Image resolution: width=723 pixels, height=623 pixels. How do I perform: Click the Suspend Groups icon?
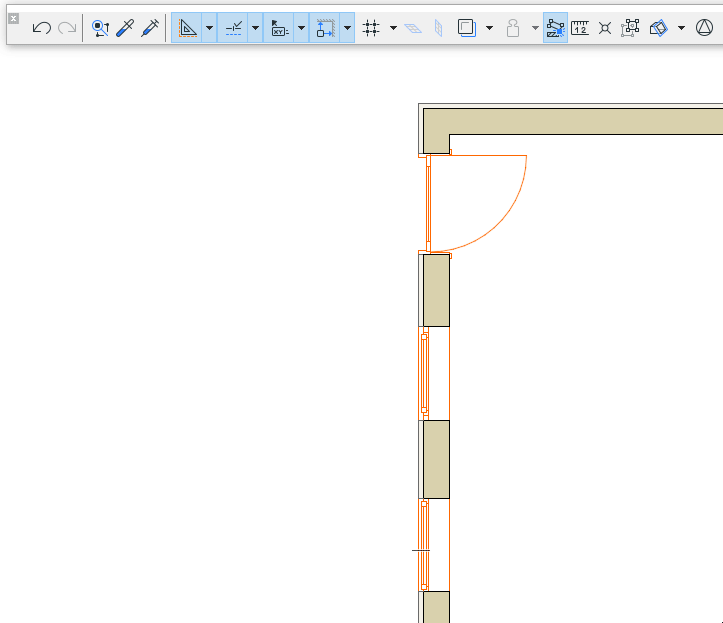point(630,28)
